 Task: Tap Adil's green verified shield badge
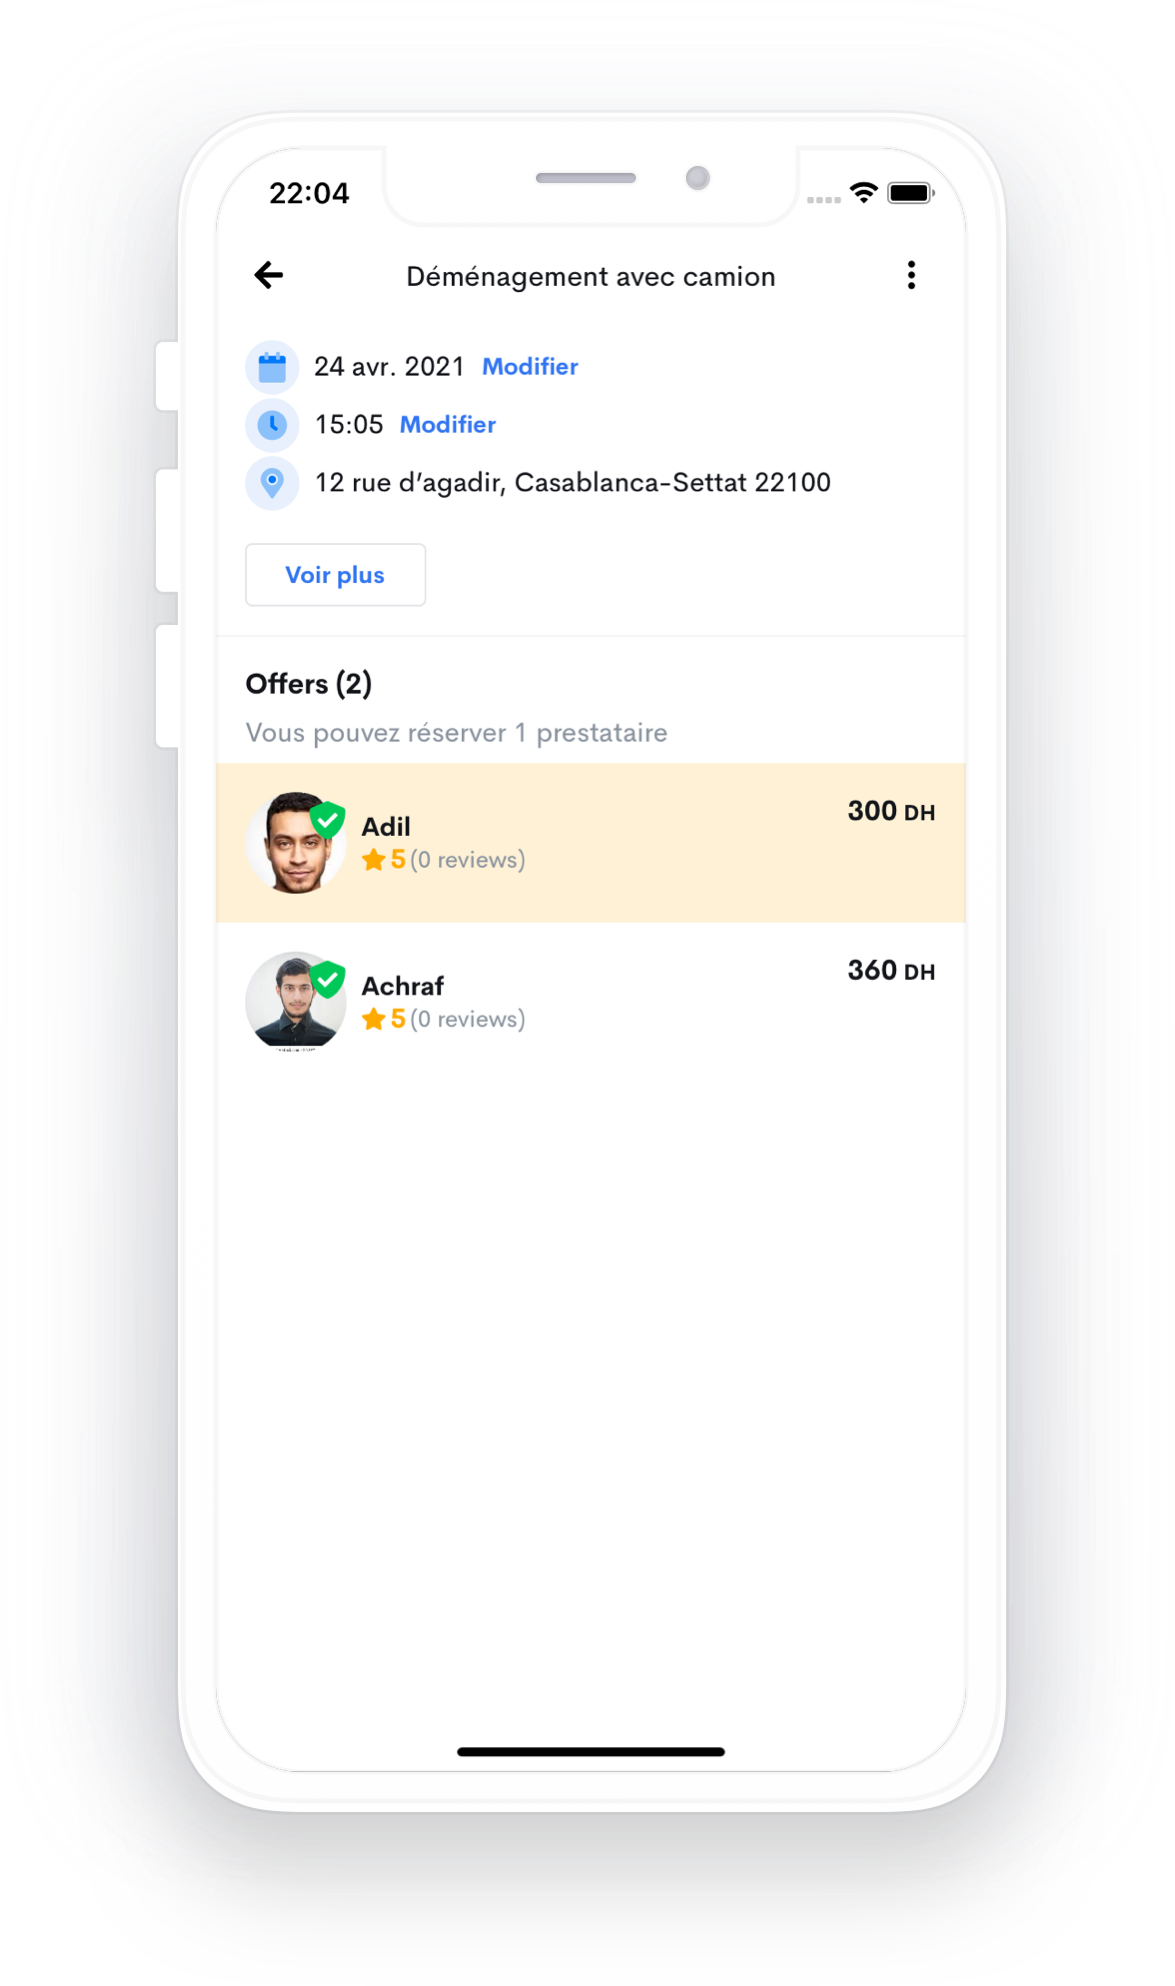point(328,819)
